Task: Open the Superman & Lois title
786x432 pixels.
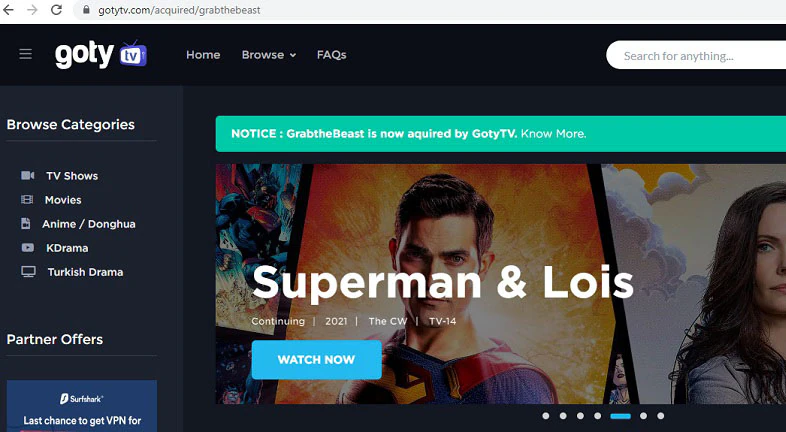Action: (x=443, y=282)
